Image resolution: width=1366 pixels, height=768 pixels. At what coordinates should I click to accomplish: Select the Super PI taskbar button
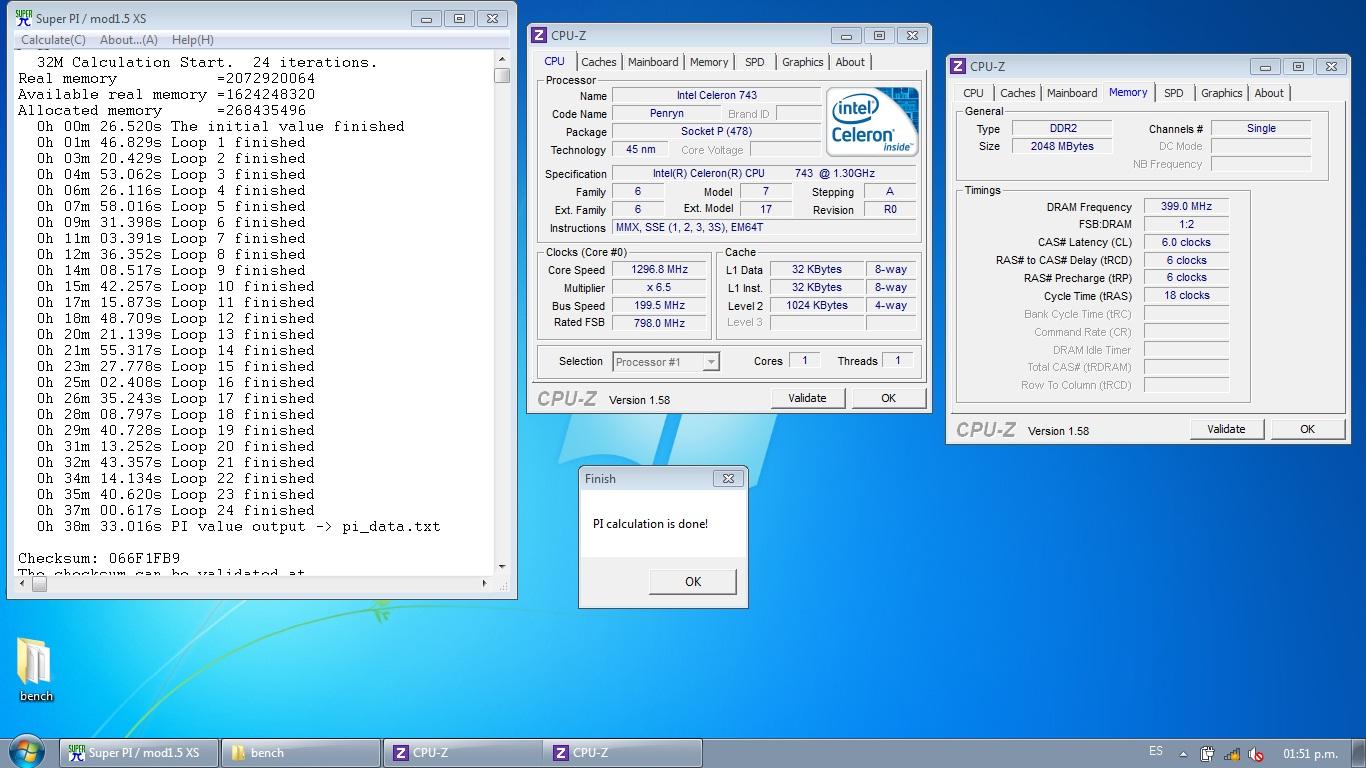139,753
